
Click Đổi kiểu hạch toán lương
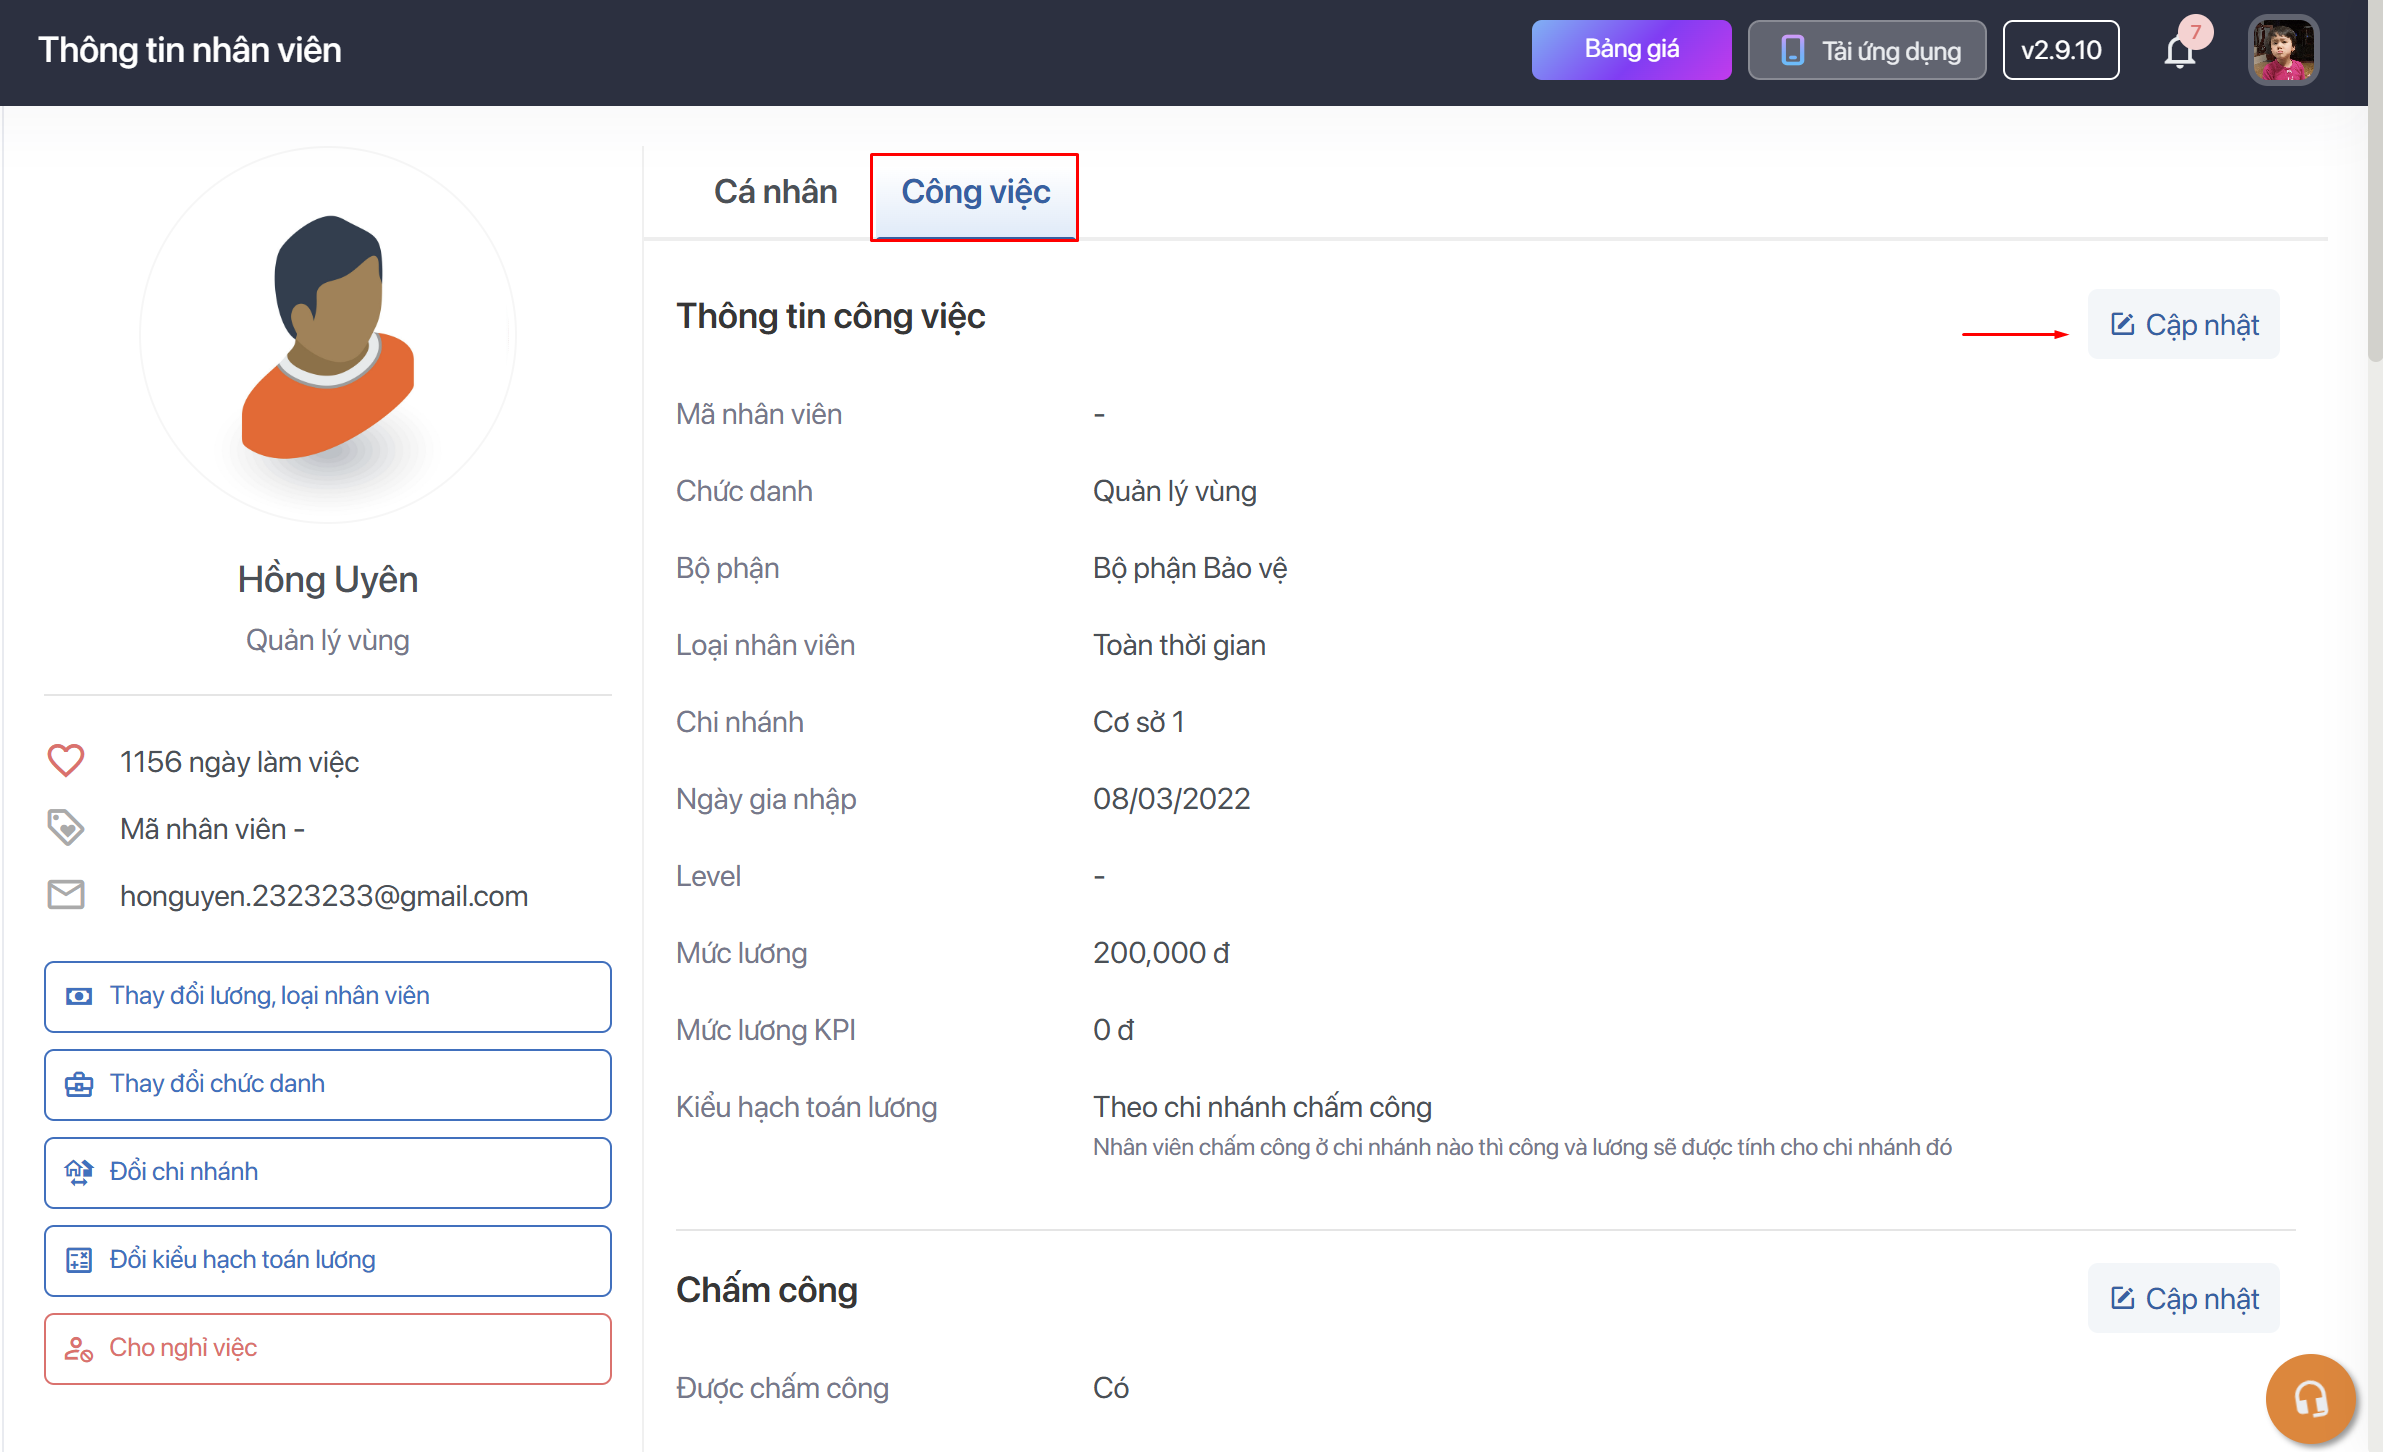[328, 1260]
